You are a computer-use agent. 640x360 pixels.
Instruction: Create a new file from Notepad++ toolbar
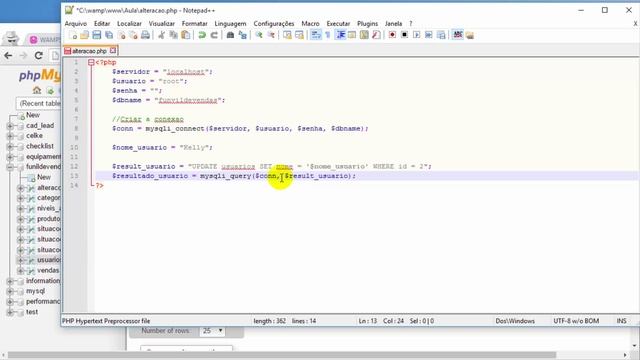point(73,35)
